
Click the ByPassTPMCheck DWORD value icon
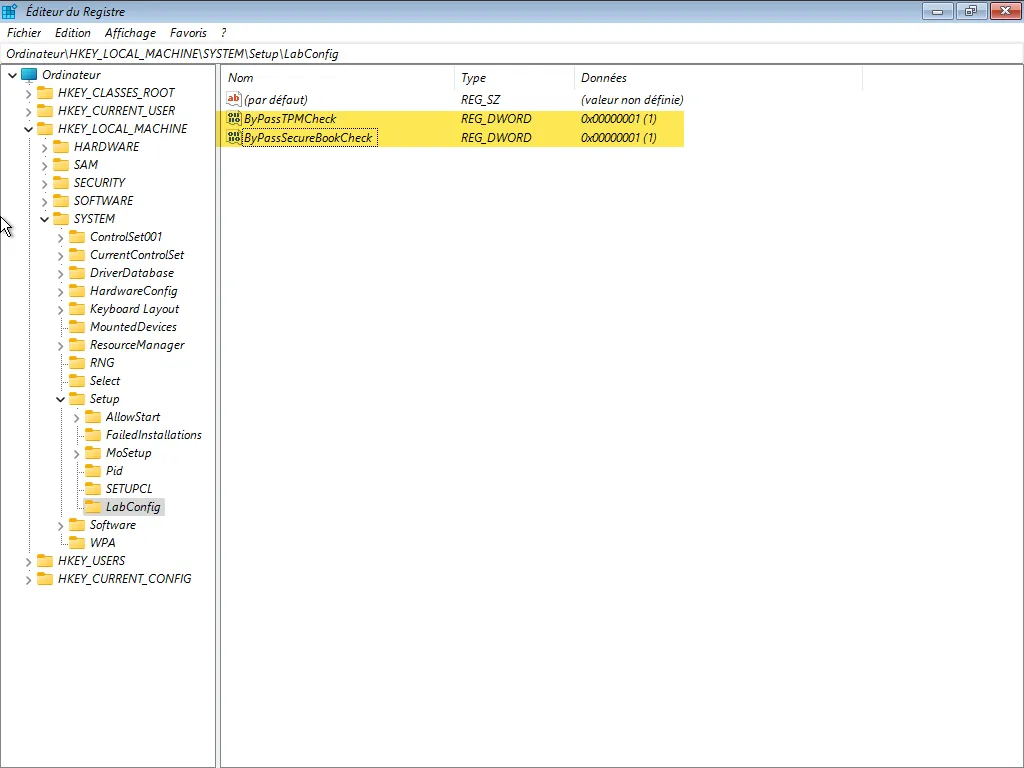[234, 119]
